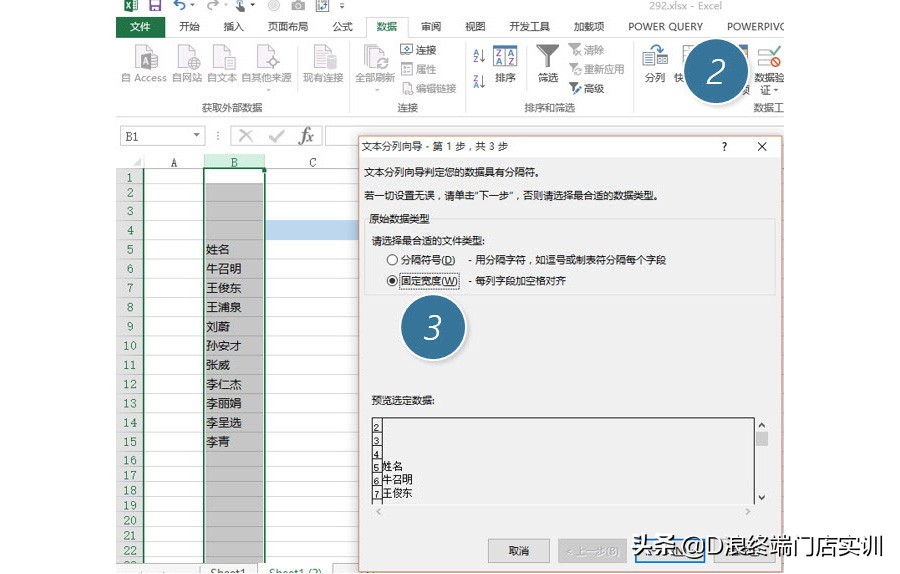Select the Fixed width (固定宽度) radio option
Viewport: 900px width, 574px height.
point(392,281)
